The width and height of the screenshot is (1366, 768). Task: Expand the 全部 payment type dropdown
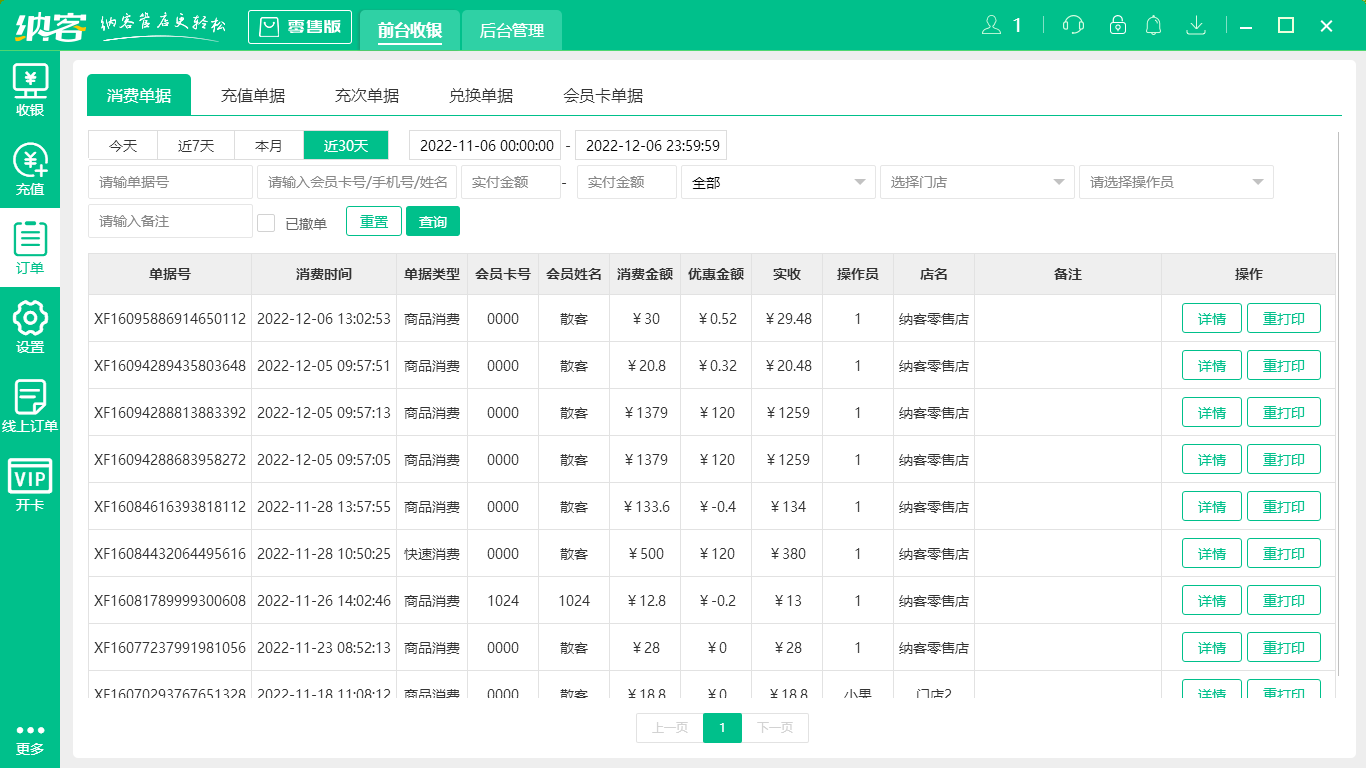tap(778, 182)
